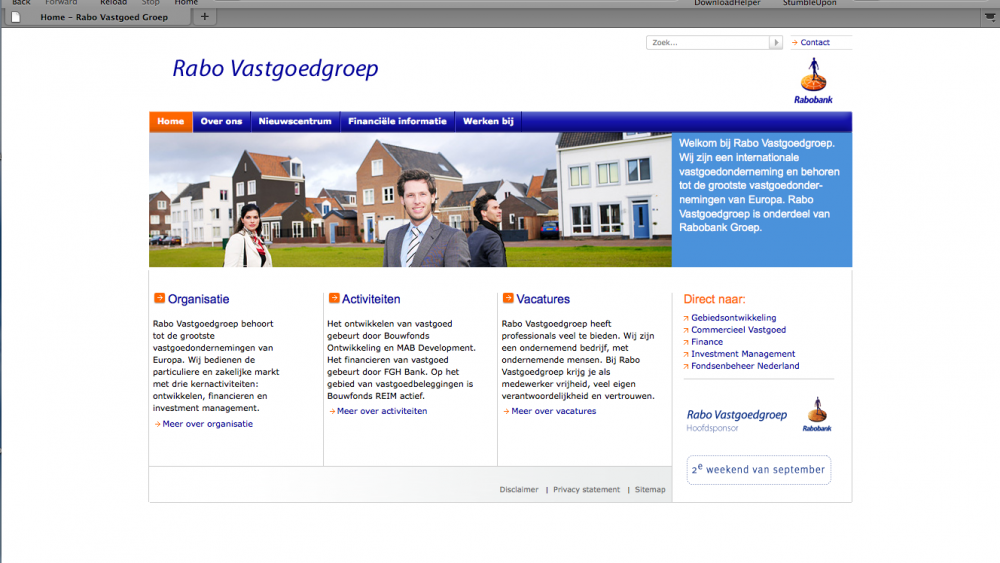Click the Contact link
This screenshot has height=563, width=1000.
click(814, 42)
